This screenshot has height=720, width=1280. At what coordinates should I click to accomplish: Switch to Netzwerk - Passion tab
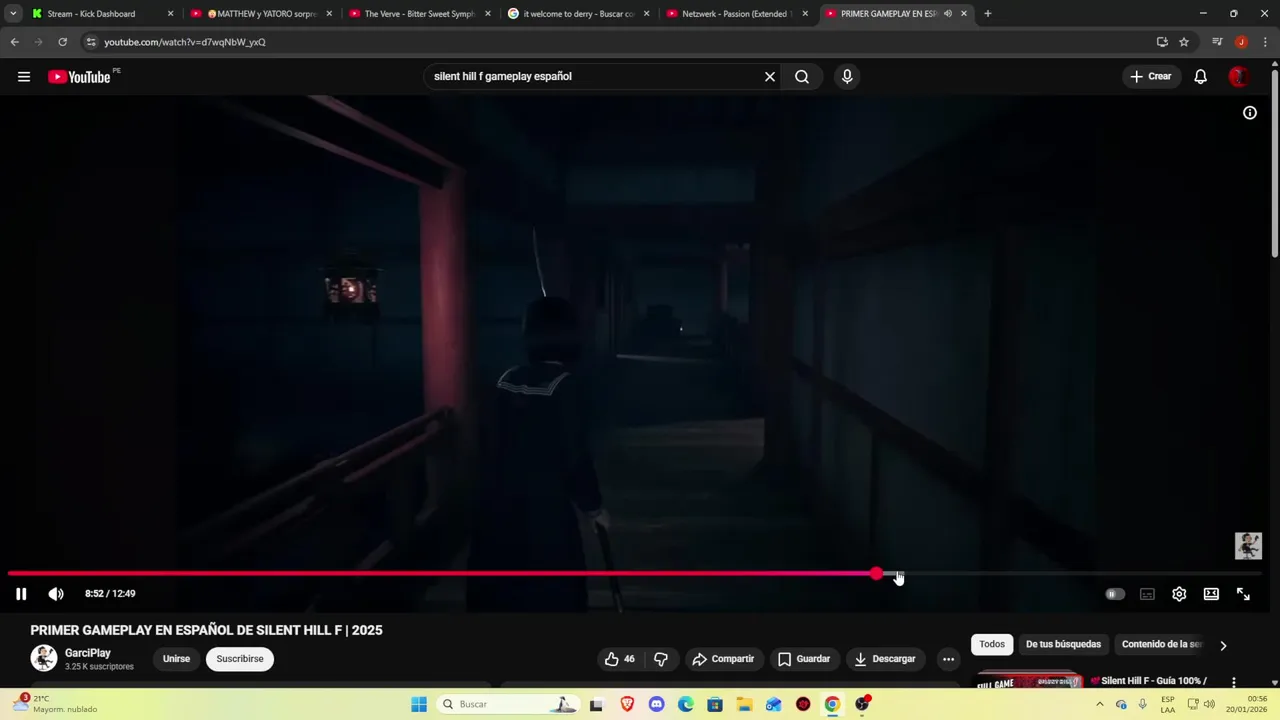[x=735, y=14]
